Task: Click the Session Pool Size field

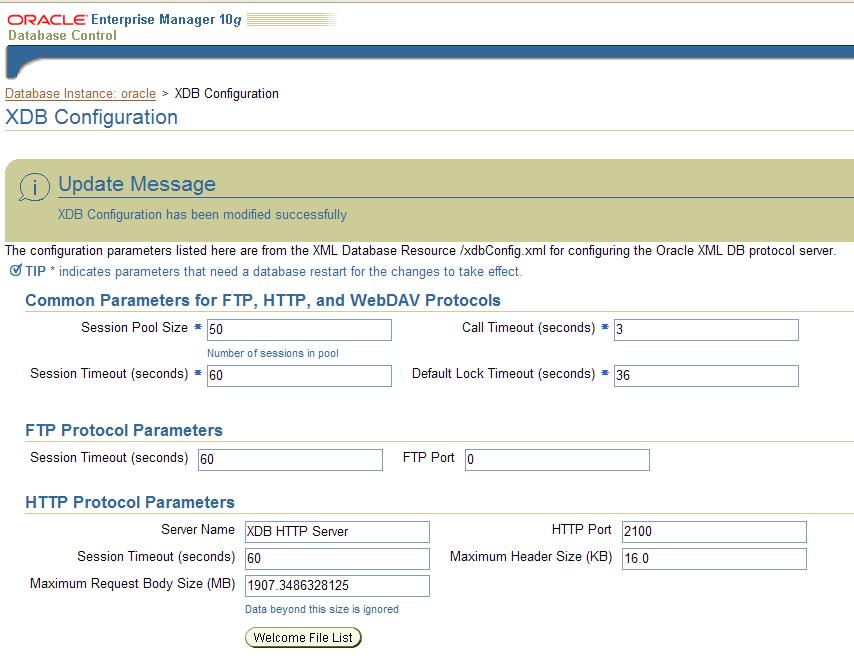Action: click(299, 330)
